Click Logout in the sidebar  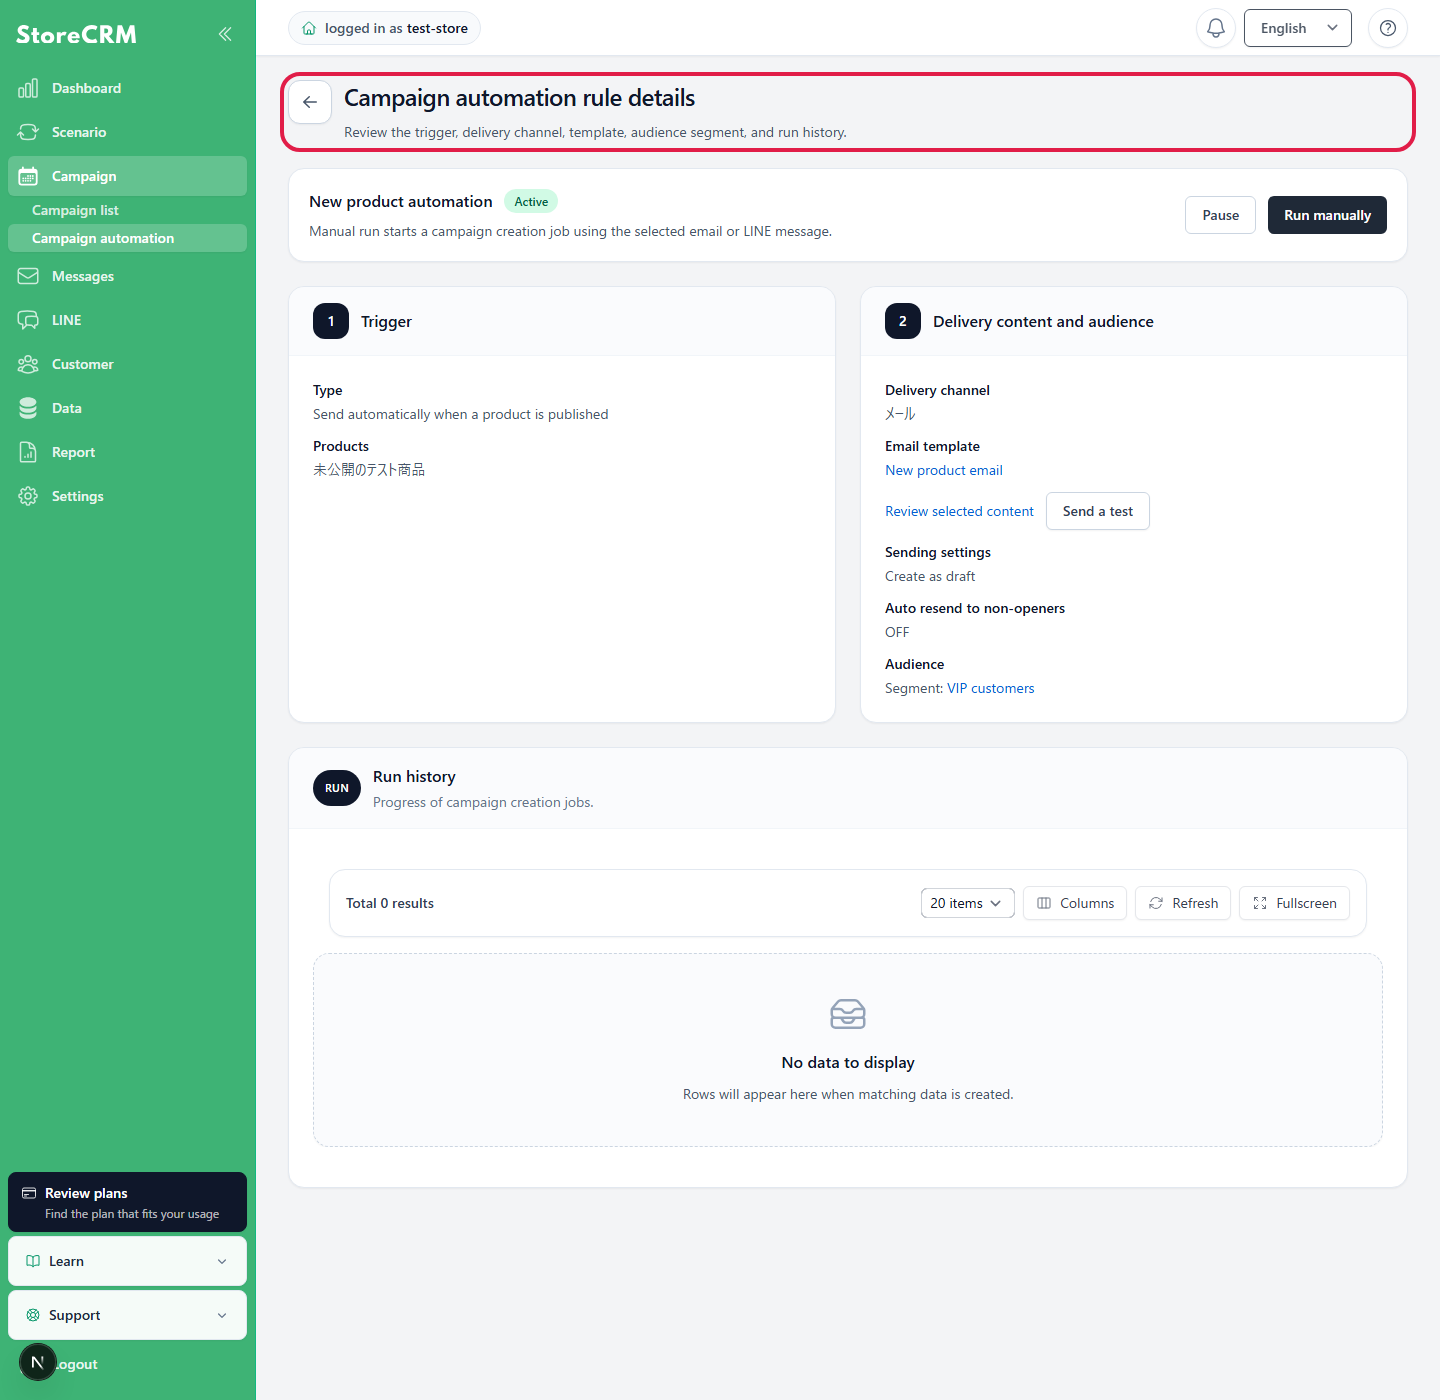(x=76, y=1364)
